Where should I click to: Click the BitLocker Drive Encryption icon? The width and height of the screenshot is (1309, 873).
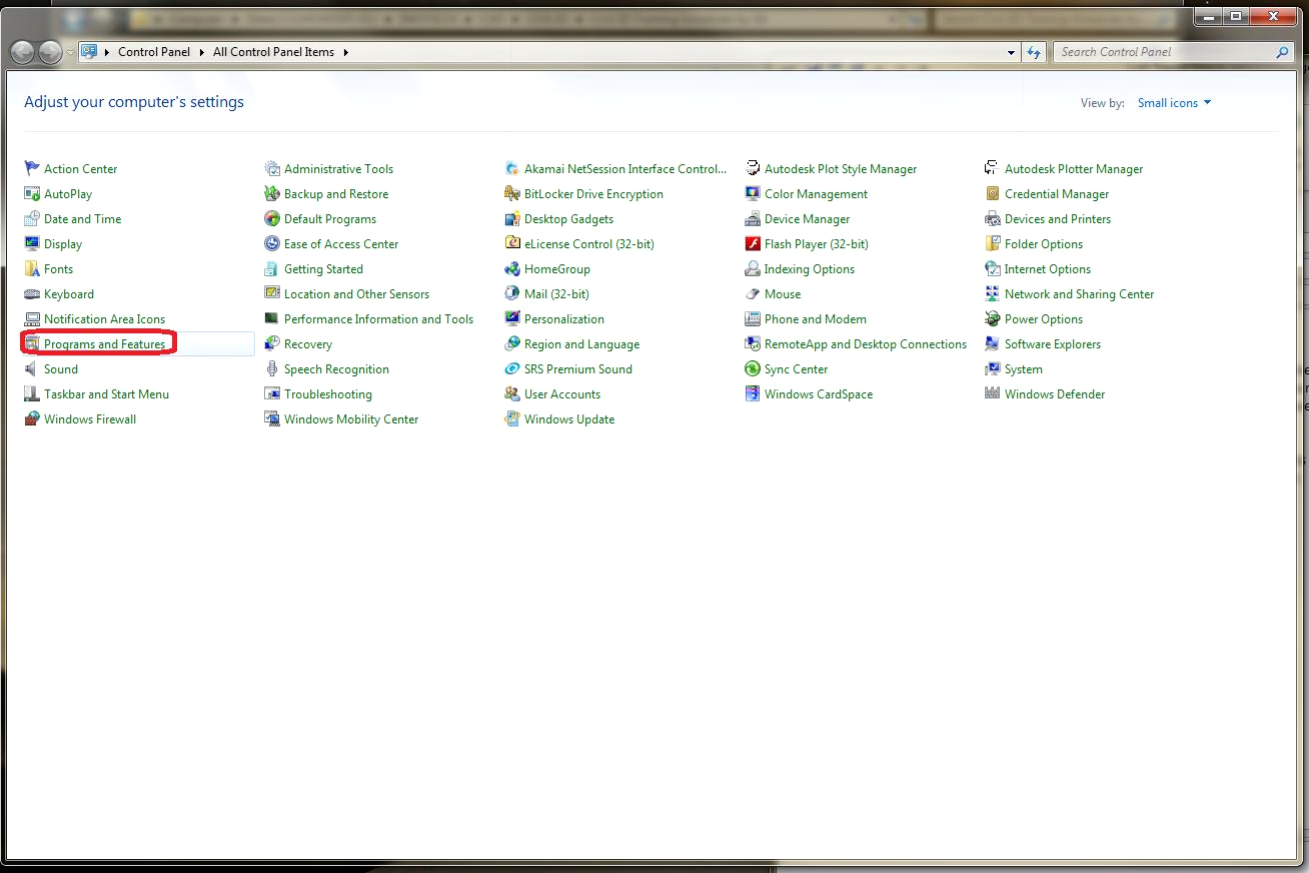tap(512, 194)
